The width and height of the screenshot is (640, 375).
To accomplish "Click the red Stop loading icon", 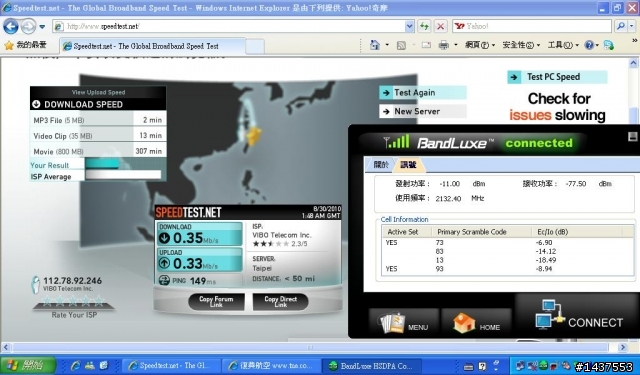I will (440, 27).
